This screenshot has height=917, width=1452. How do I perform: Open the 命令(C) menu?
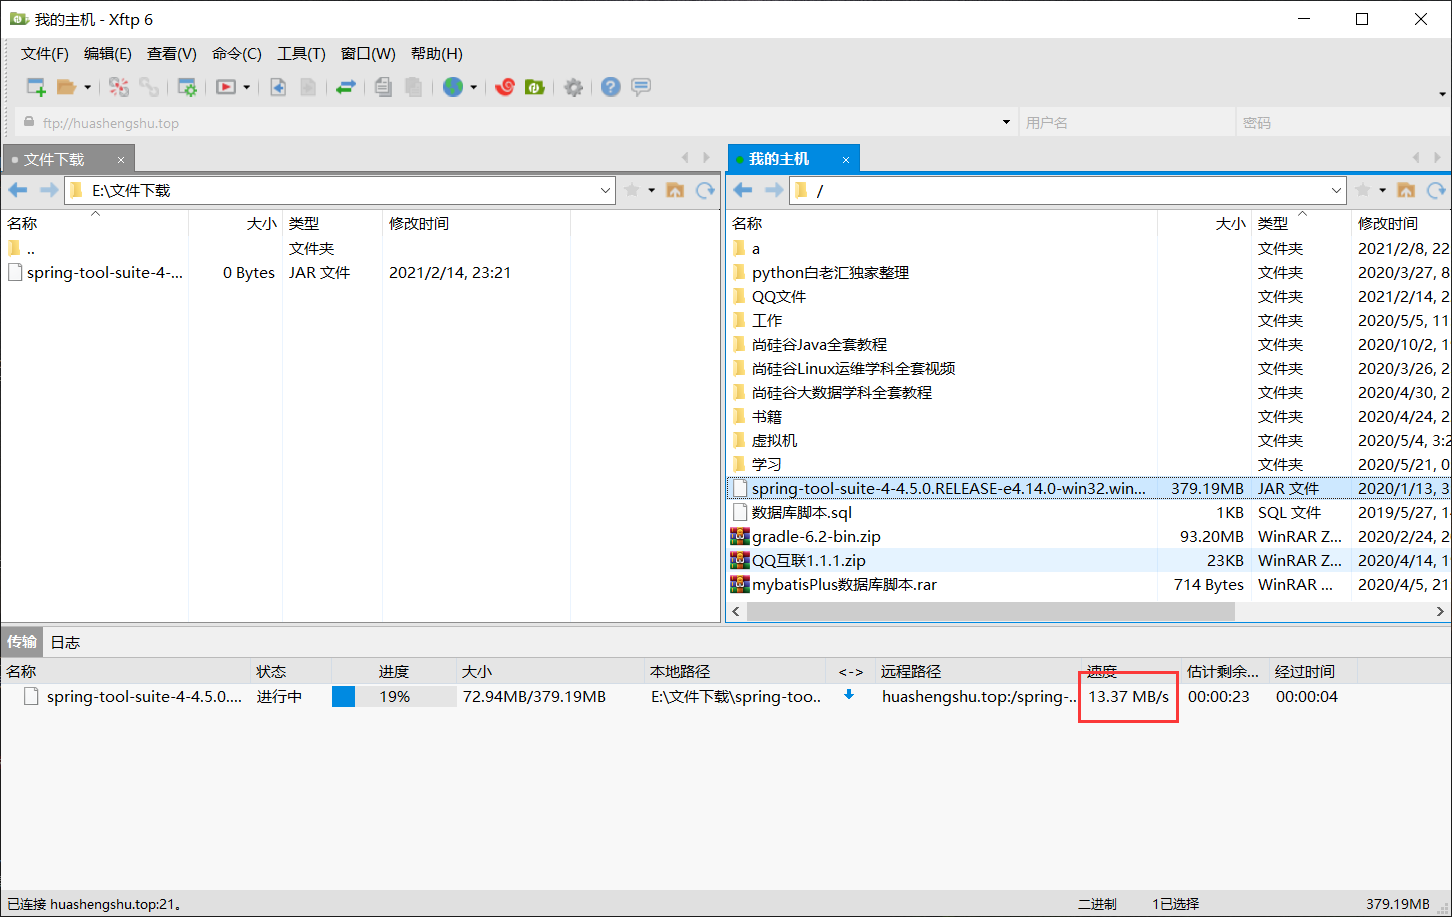(x=237, y=54)
